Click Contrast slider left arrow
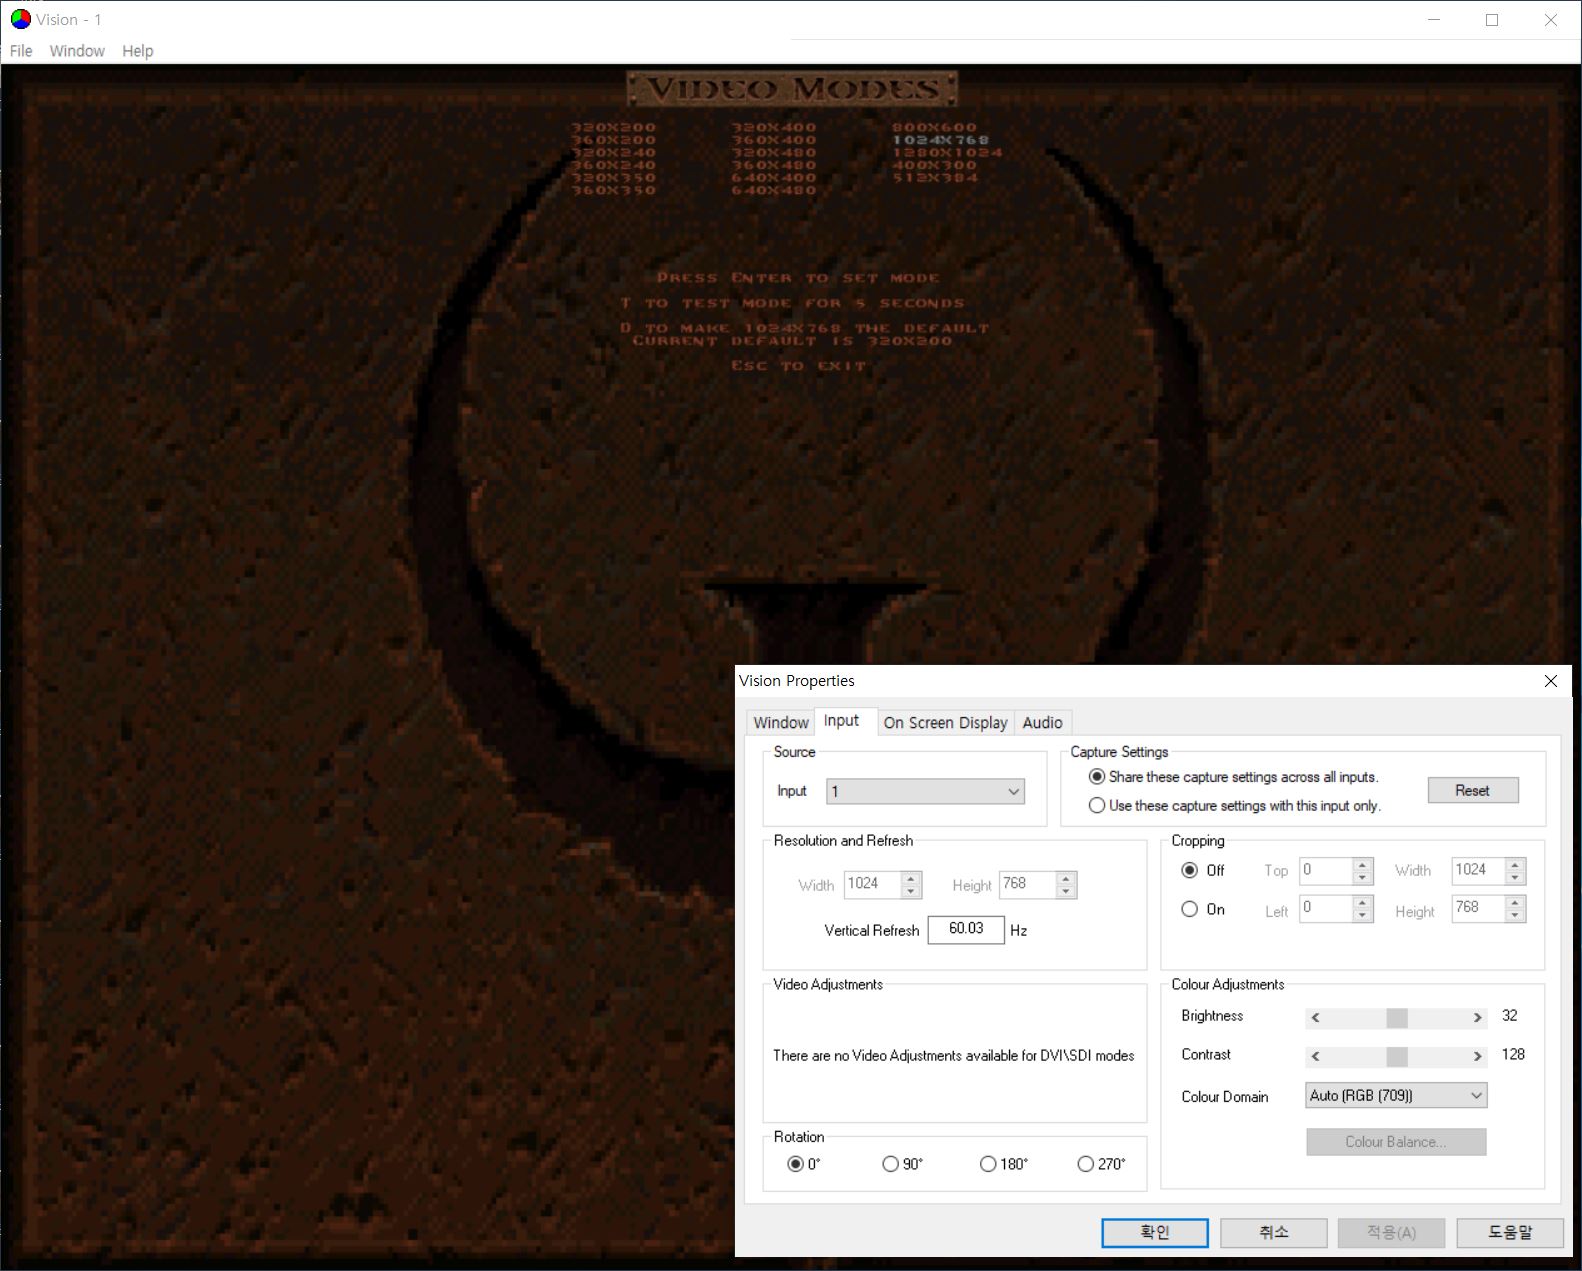1582x1271 pixels. pyautogui.click(x=1316, y=1056)
